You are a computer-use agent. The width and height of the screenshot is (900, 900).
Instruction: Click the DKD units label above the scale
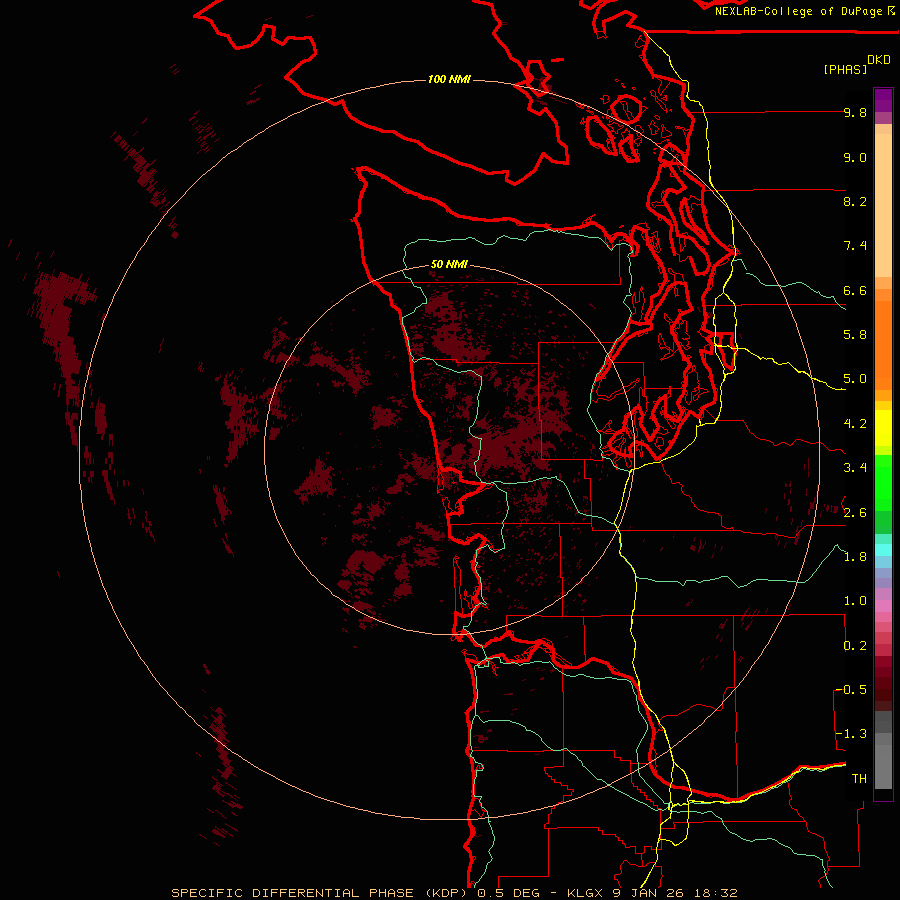(878, 60)
